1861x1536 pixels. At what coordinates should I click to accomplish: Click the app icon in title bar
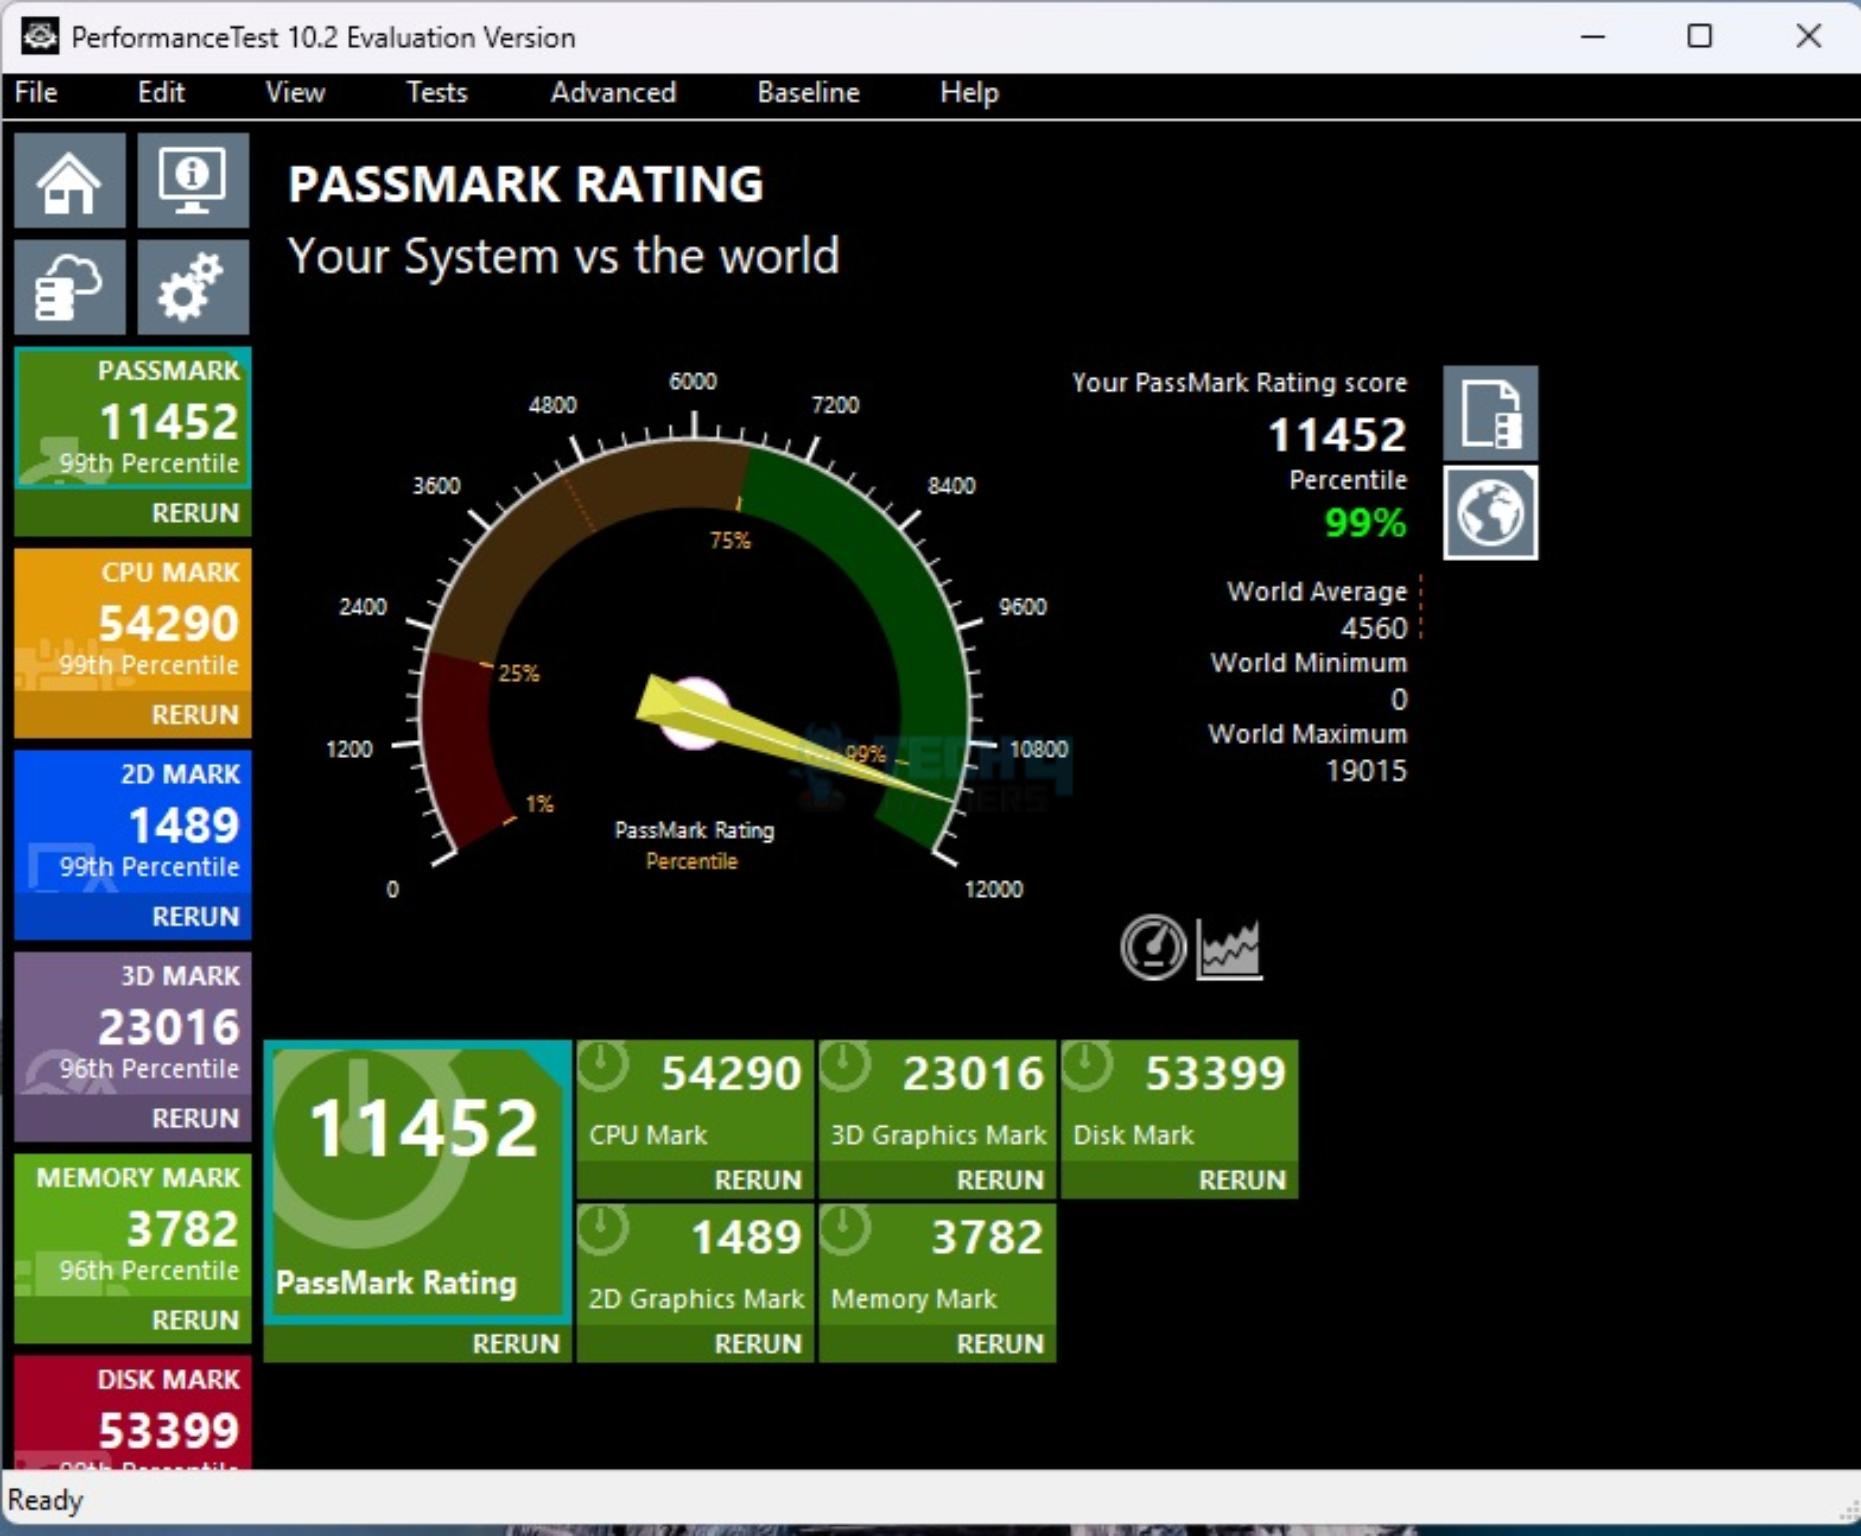coord(40,37)
